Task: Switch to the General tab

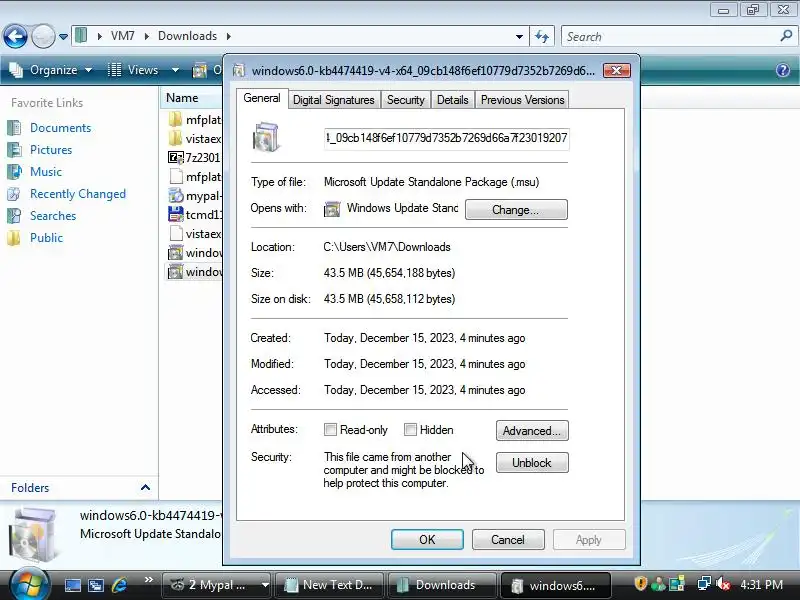Action: [262, 98]
